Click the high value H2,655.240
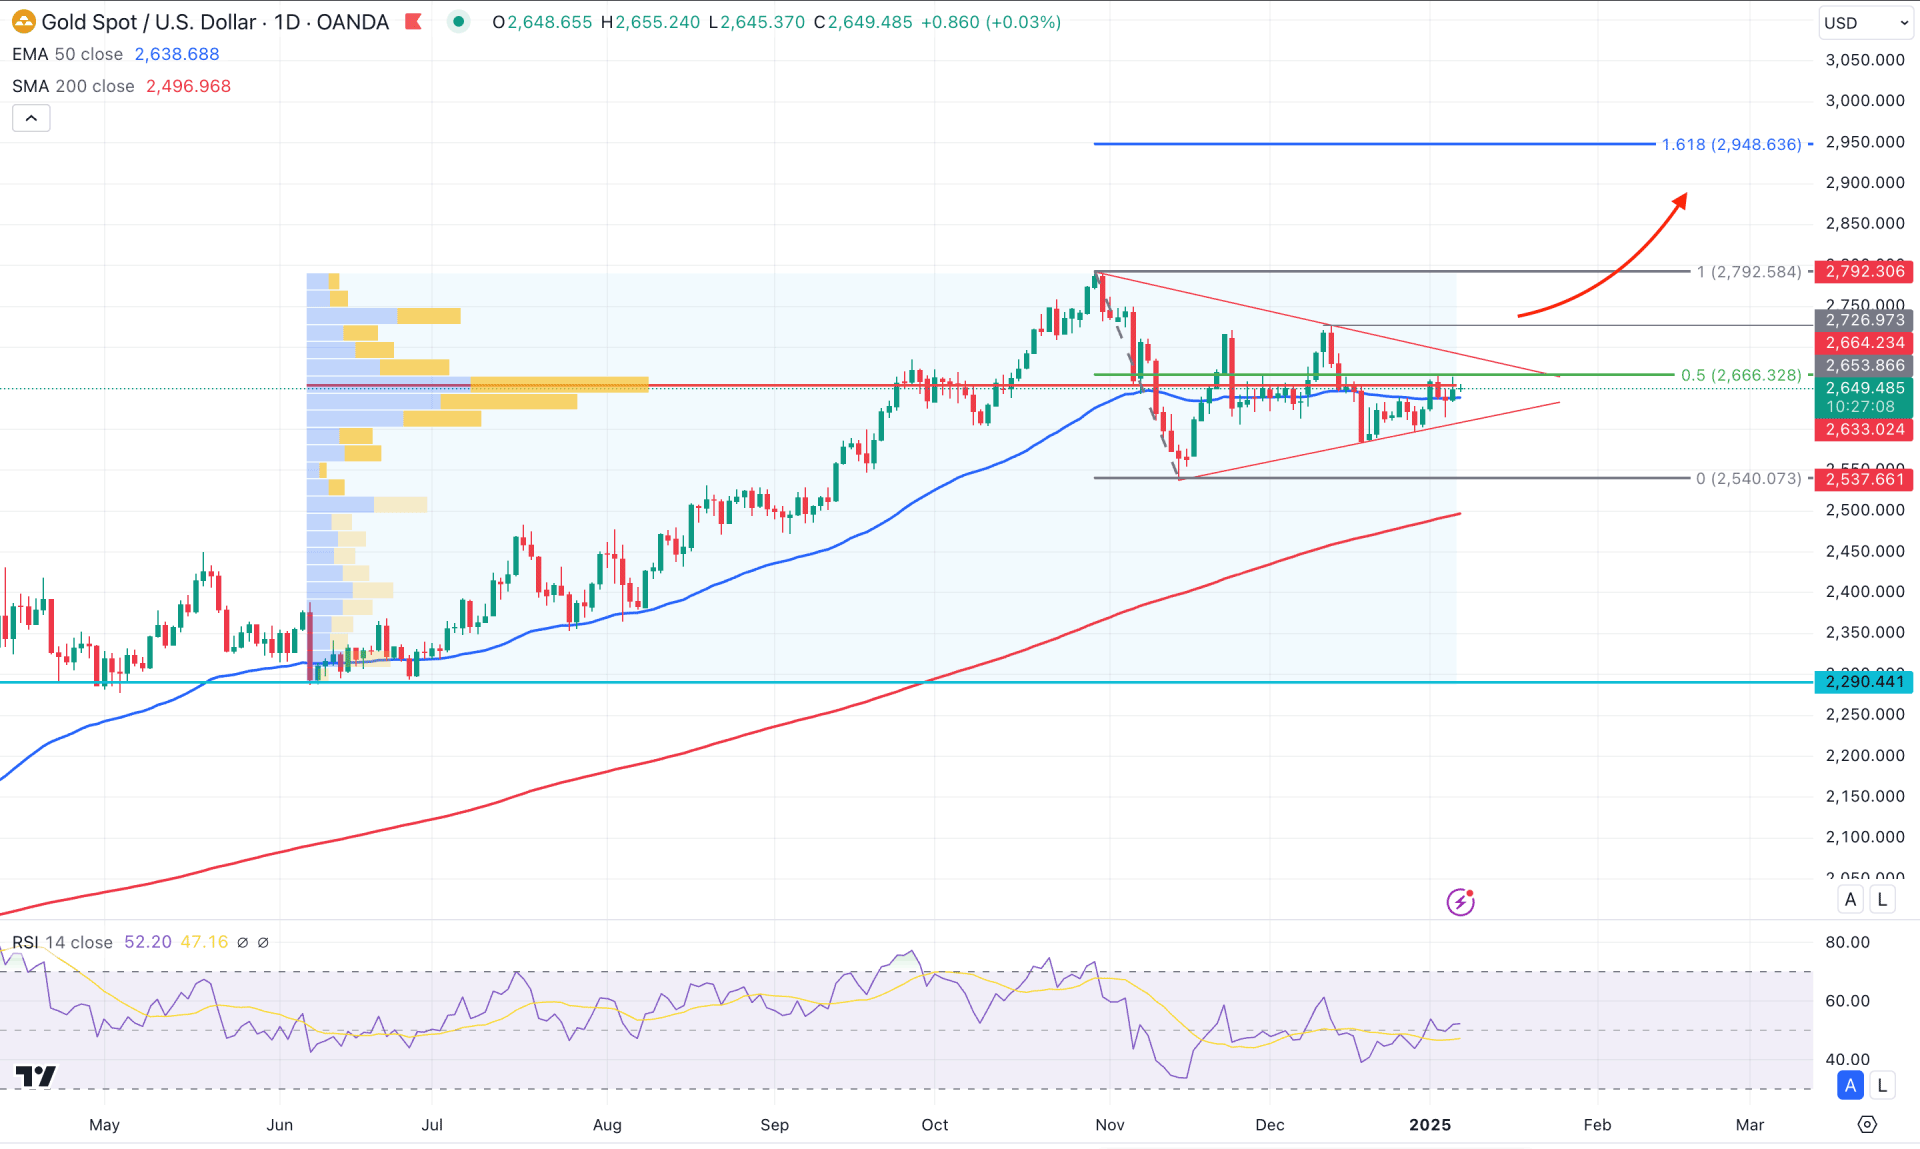This screenshot has height=1149, width=1920. click(650, 22)
